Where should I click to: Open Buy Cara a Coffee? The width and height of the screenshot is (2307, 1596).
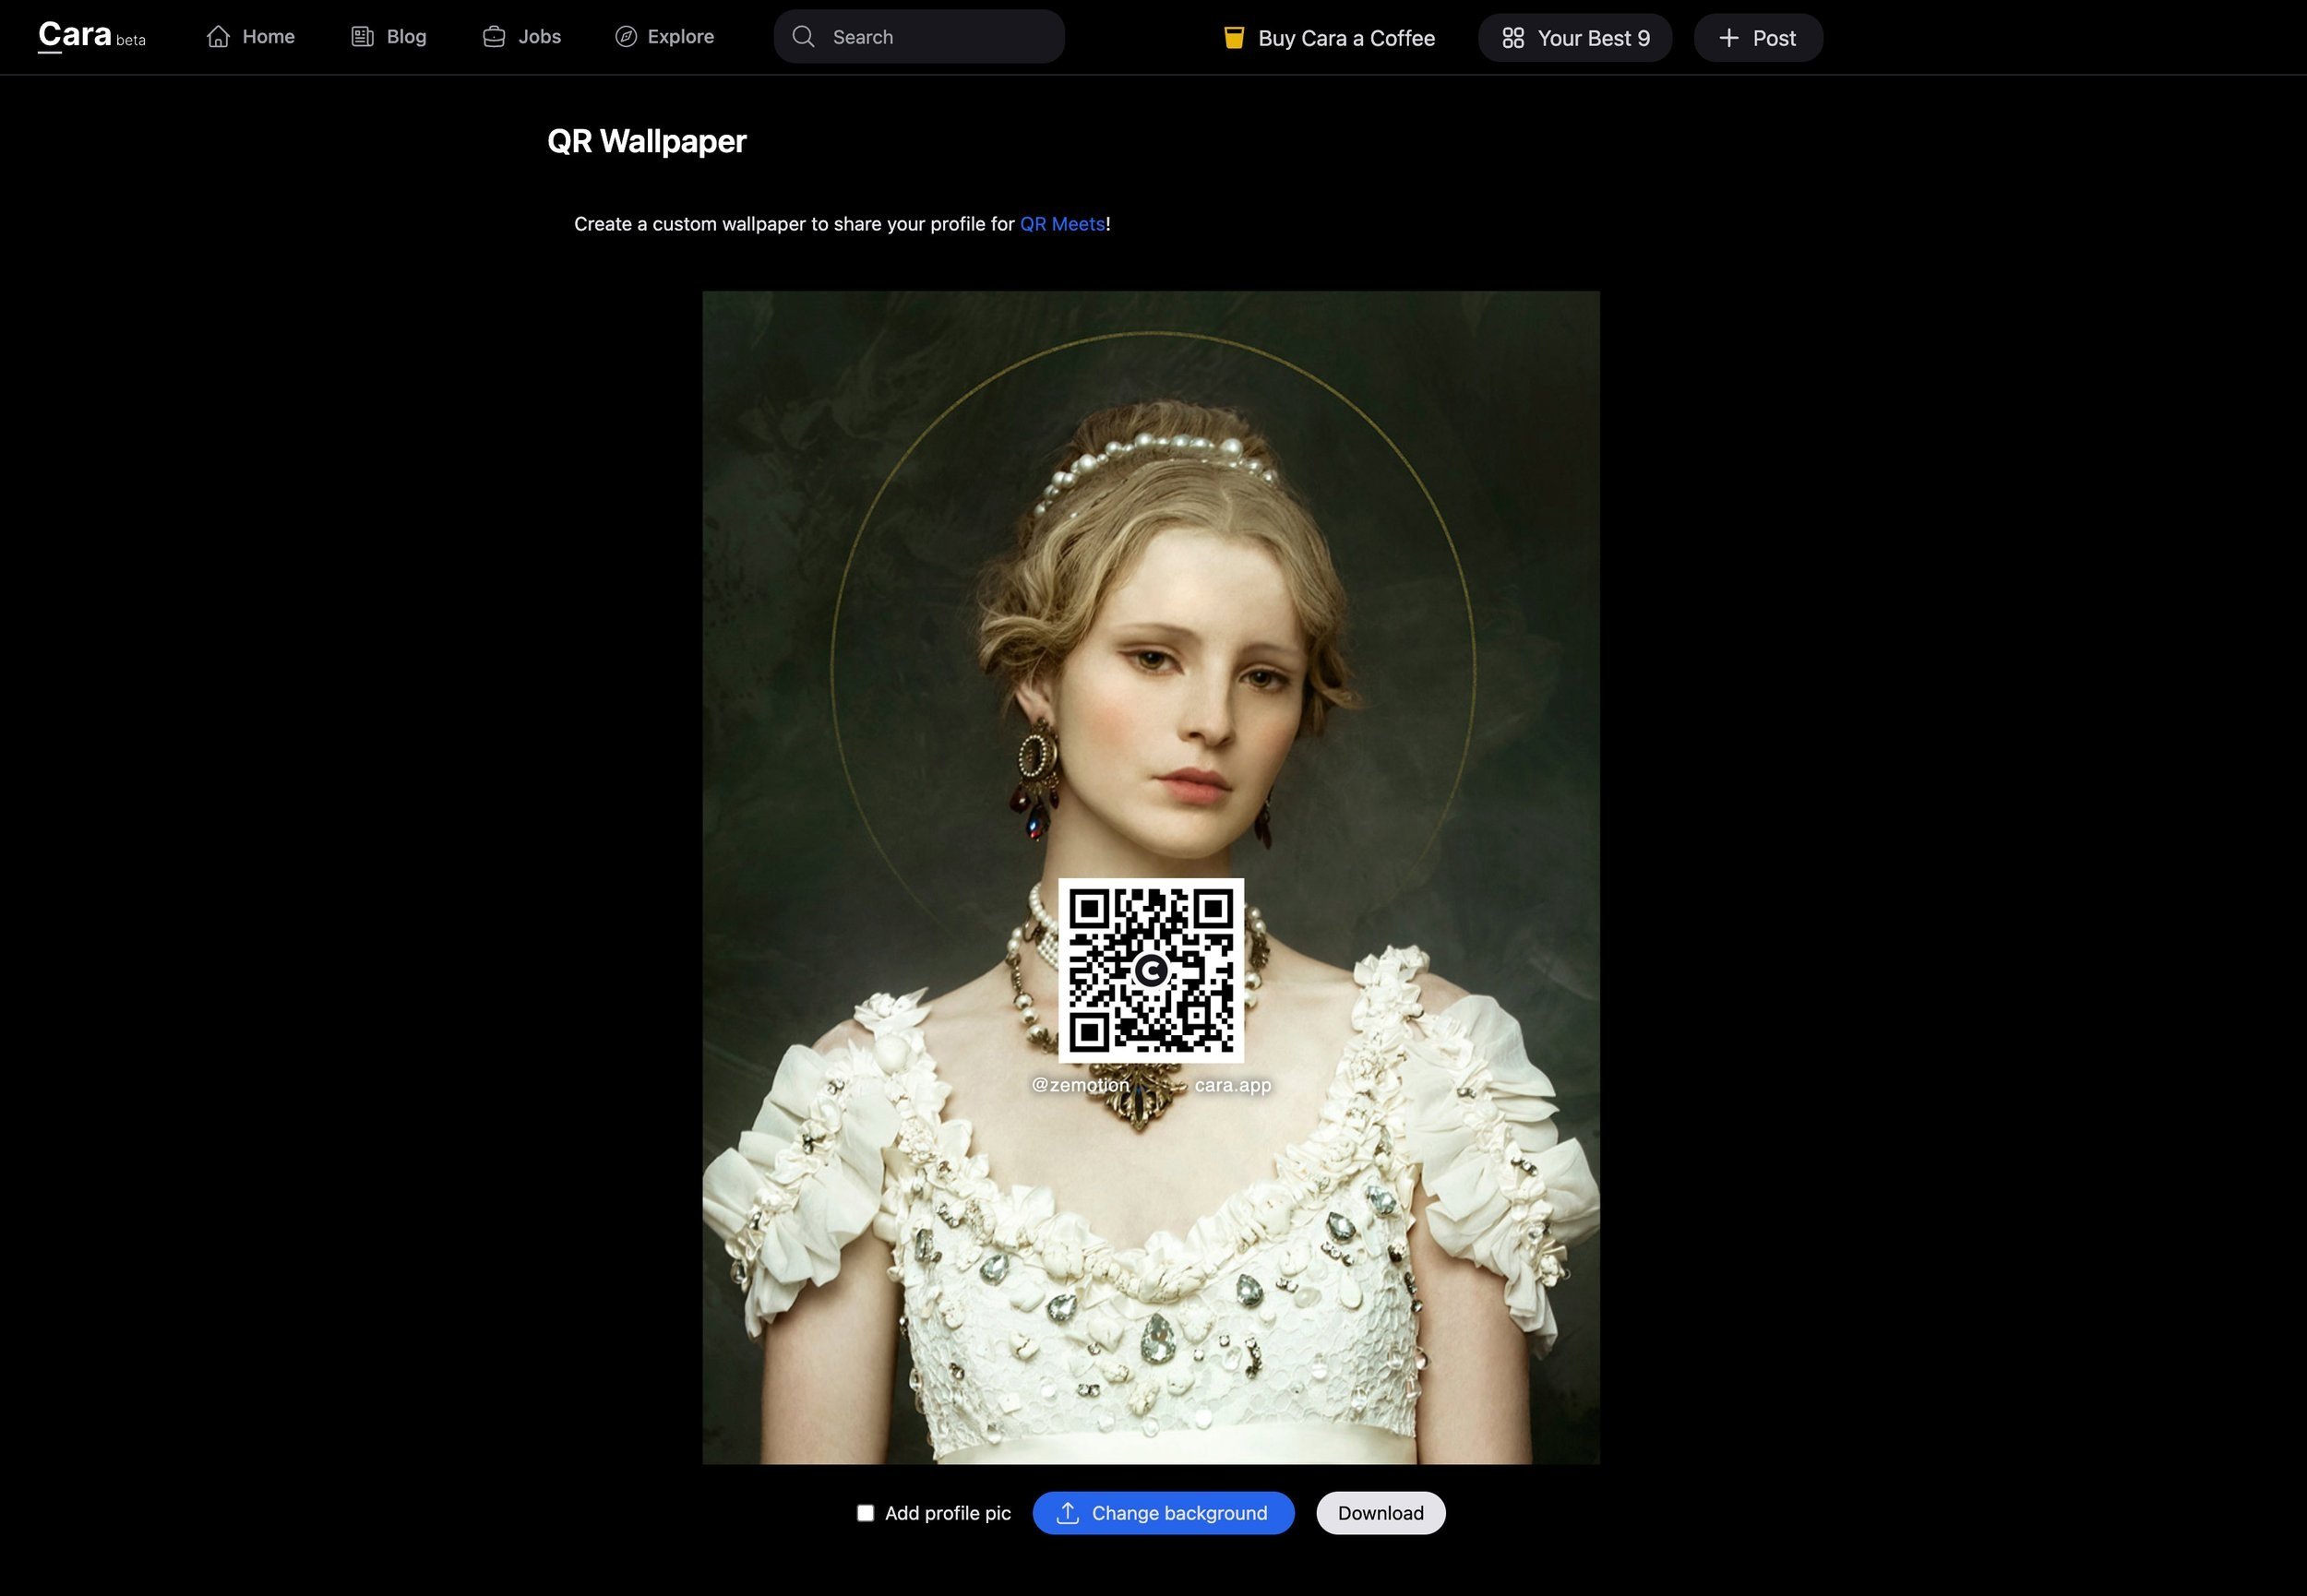click(x=1328, y=37)
